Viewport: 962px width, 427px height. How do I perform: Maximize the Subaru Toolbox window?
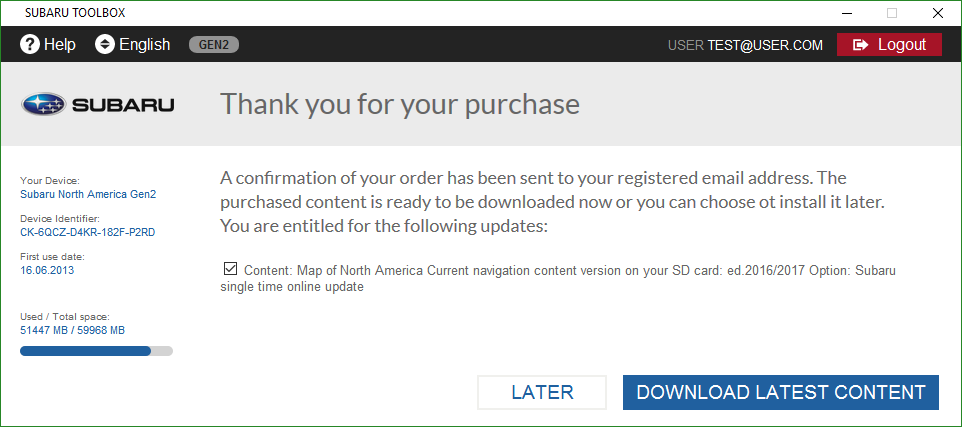coord(892,13)
